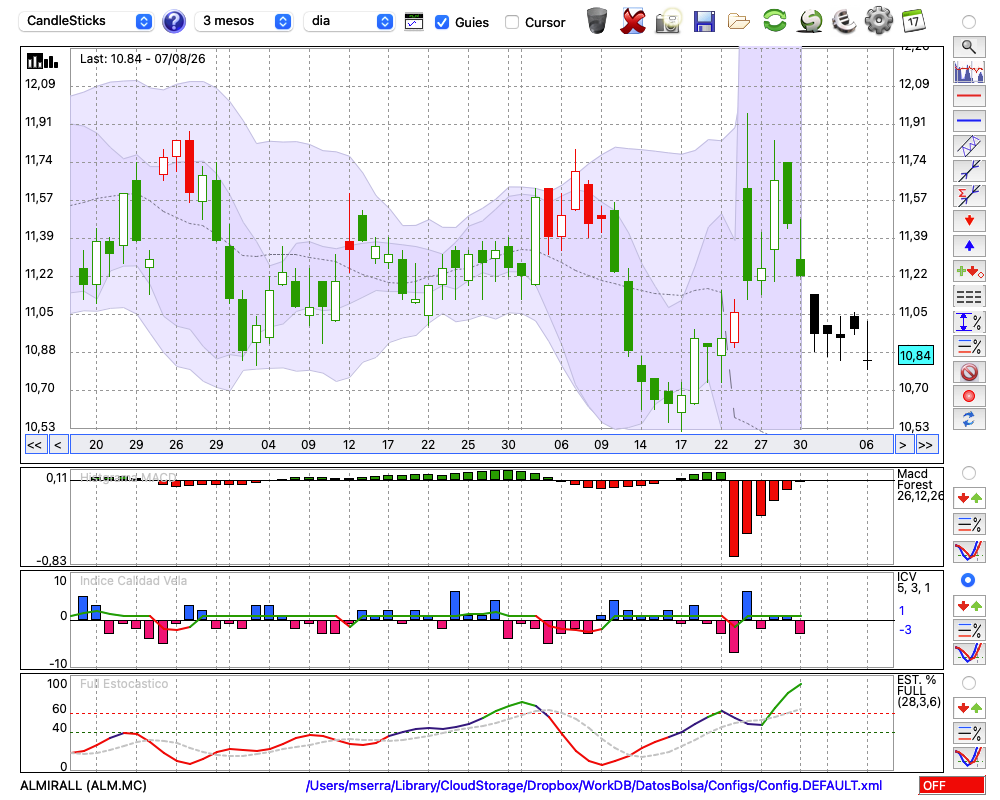Click the date timeline scrollbar
The width and height of the screenshot is (1000, 800).
pyautogui.click(x=482, y=445)
